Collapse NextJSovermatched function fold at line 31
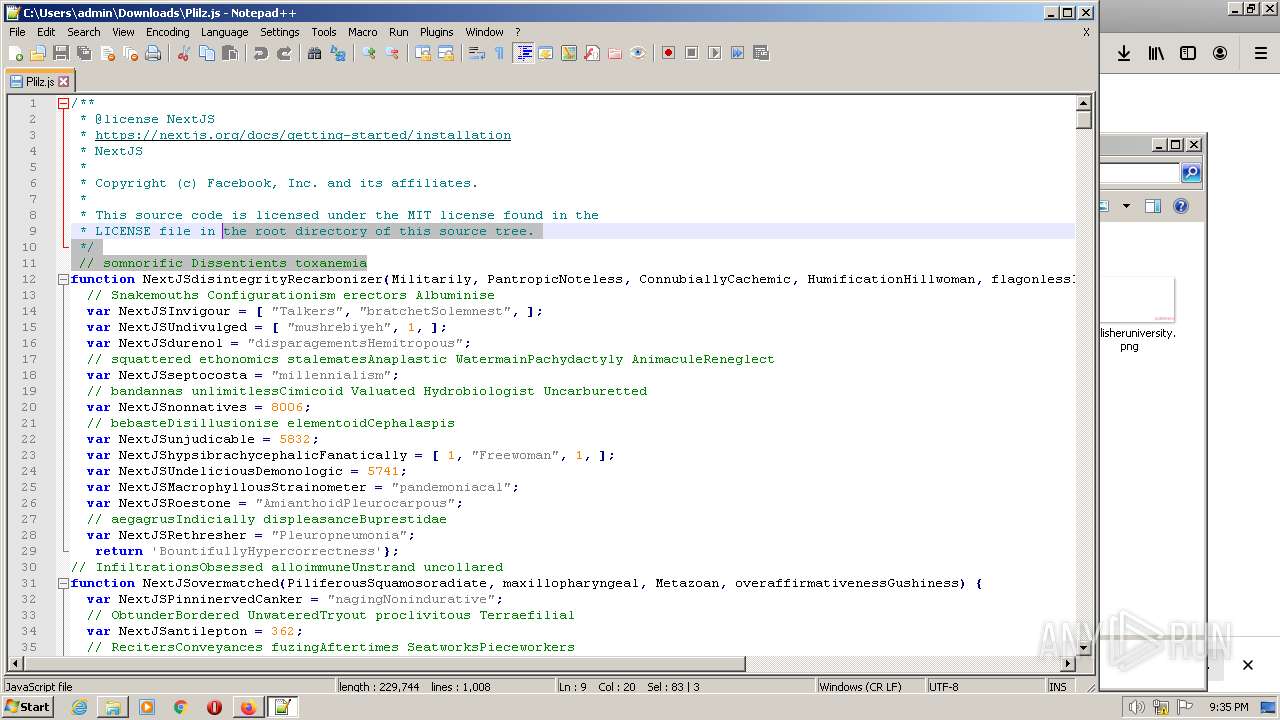 tap(63, 583)
